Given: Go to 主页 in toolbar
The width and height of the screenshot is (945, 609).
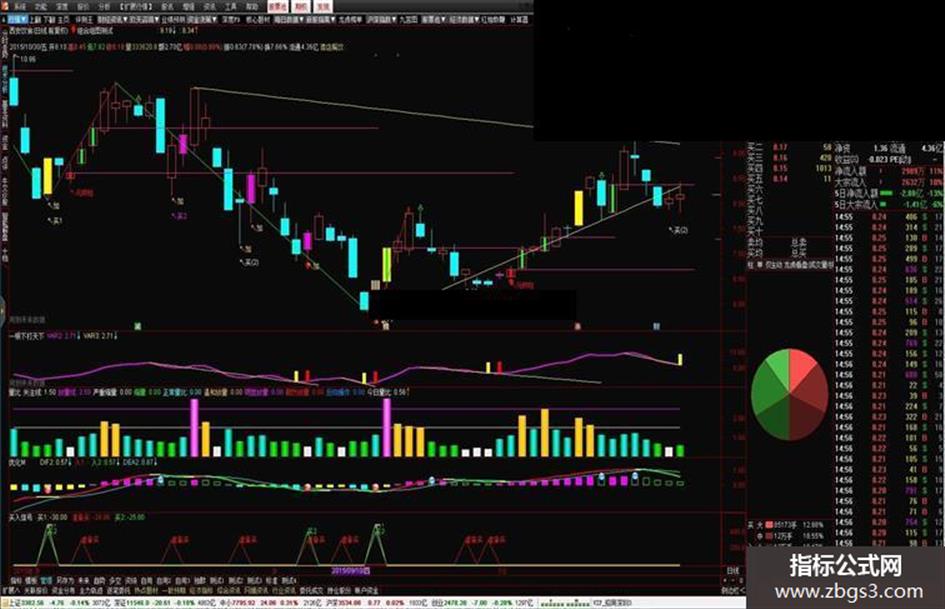Looking at the screenshot, I should pyautogui.click(x=64, y=19).
